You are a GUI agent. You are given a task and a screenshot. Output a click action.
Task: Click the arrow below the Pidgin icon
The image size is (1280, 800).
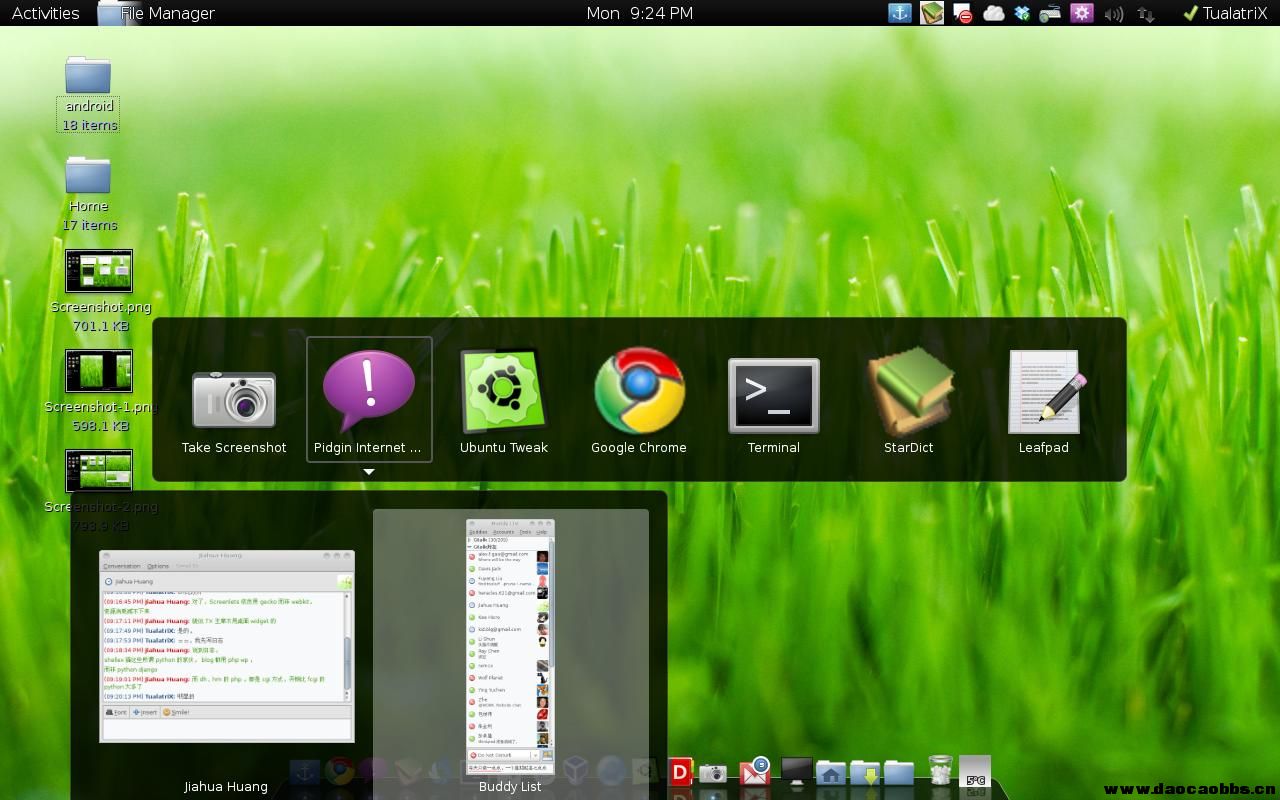click(369, 472)
